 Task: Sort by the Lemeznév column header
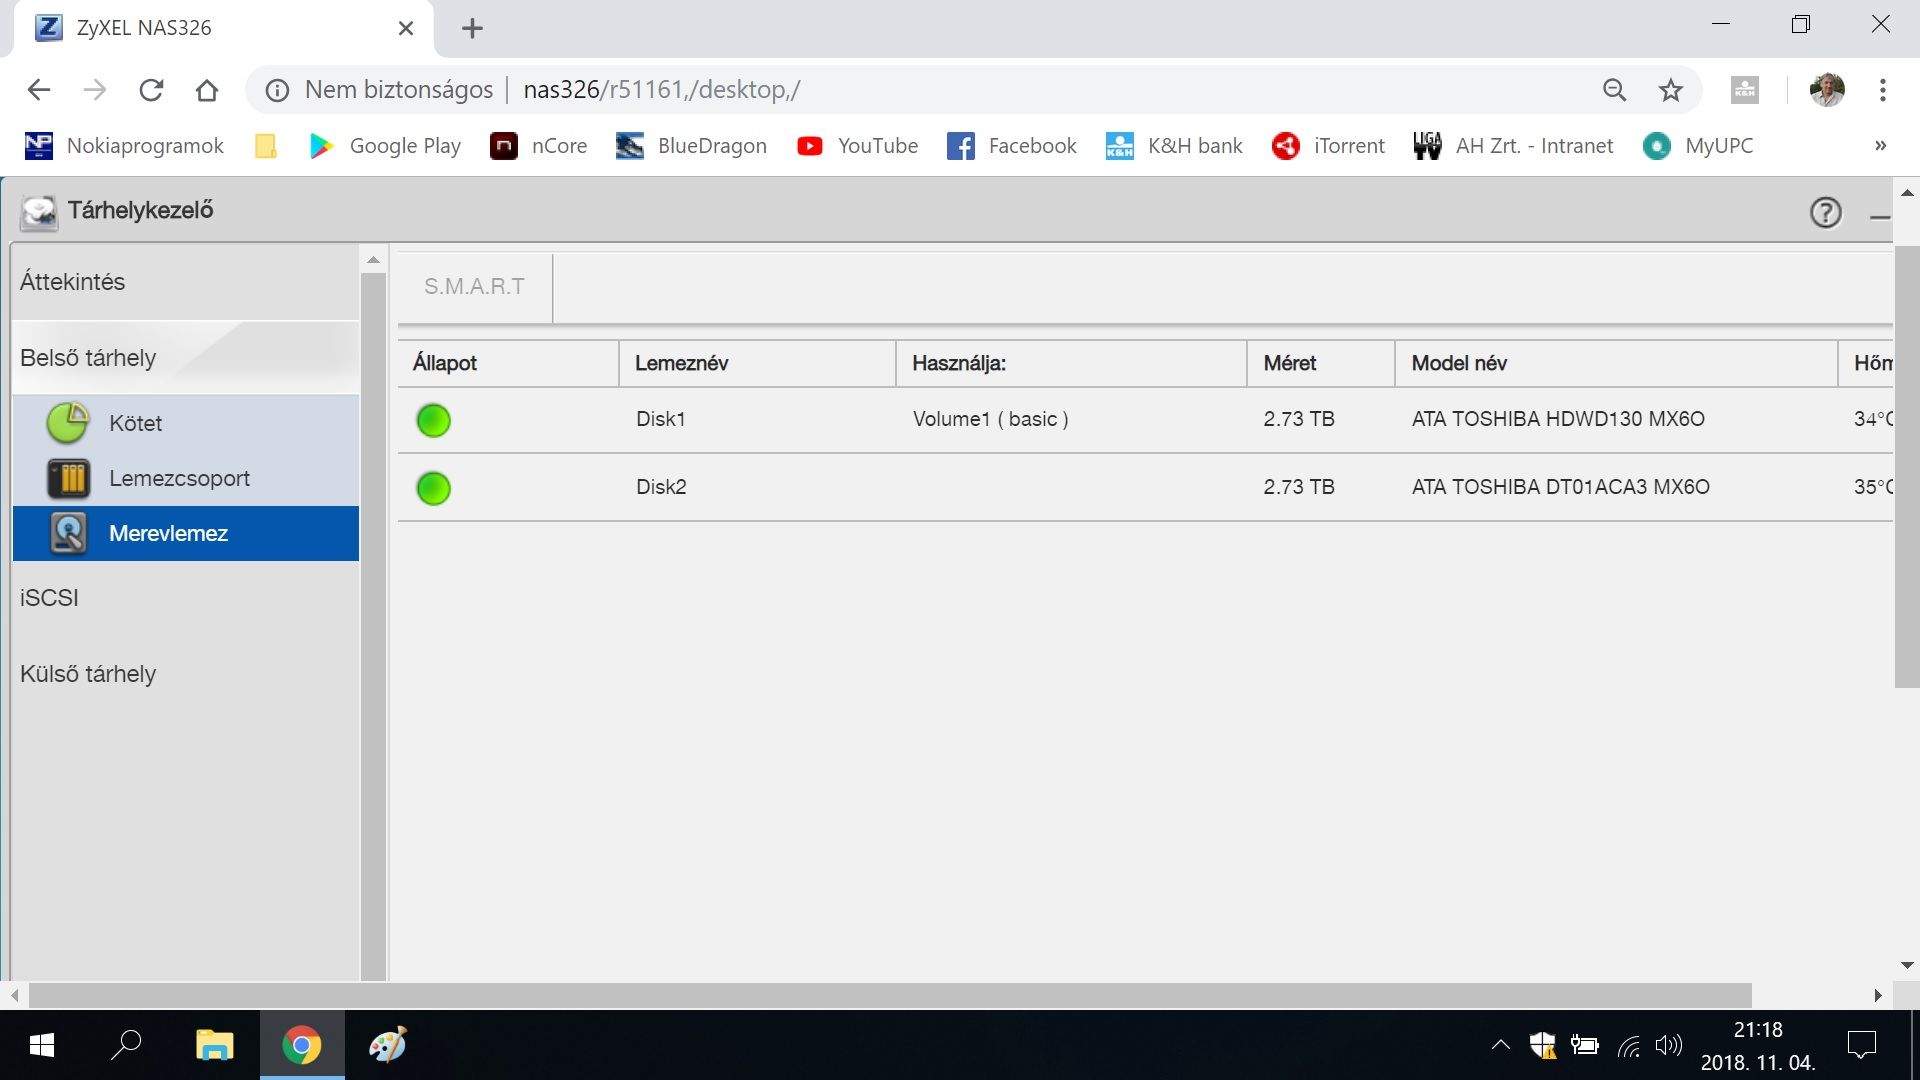click(757, 363)
